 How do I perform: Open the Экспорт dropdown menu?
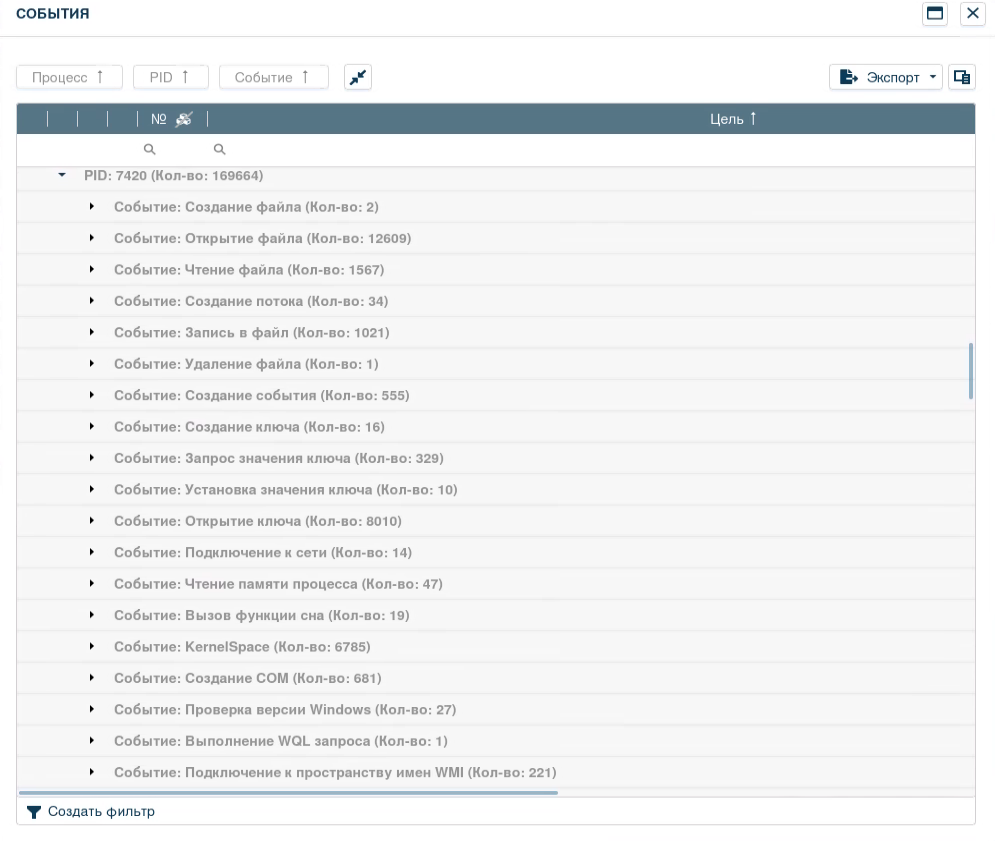pyautogui.click(x=885, y=77)
